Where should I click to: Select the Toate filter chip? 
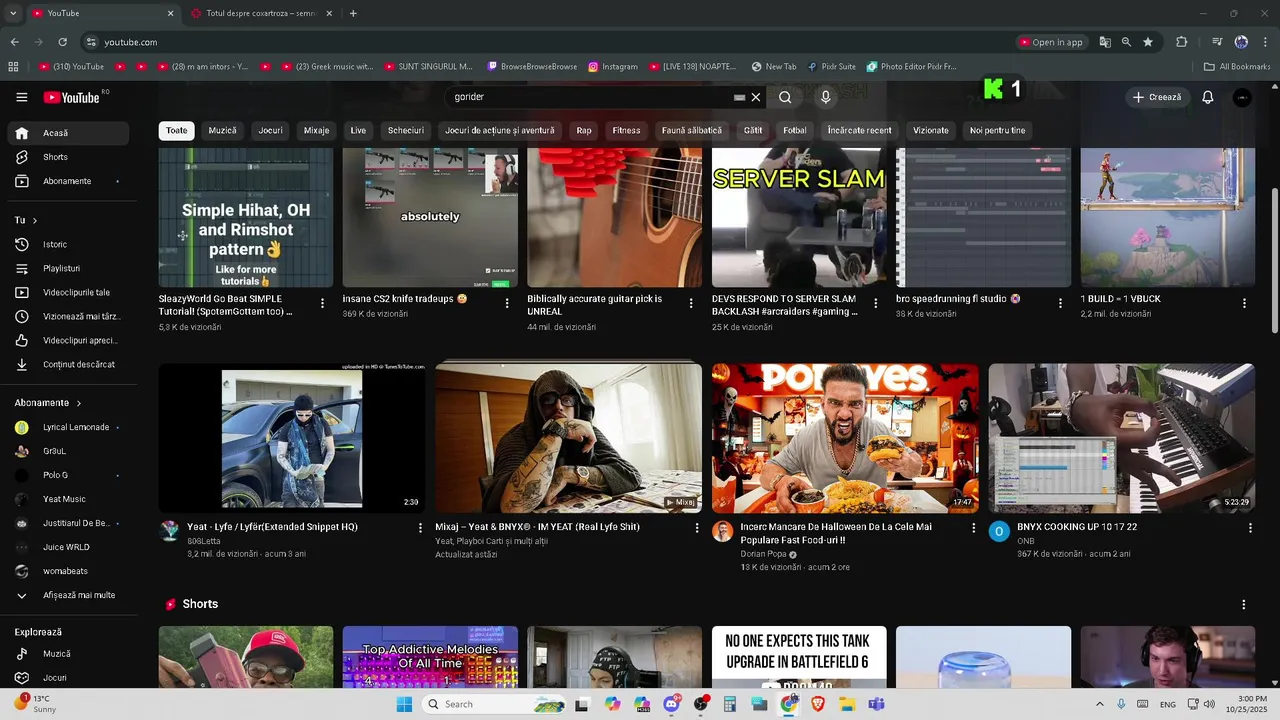176,130
